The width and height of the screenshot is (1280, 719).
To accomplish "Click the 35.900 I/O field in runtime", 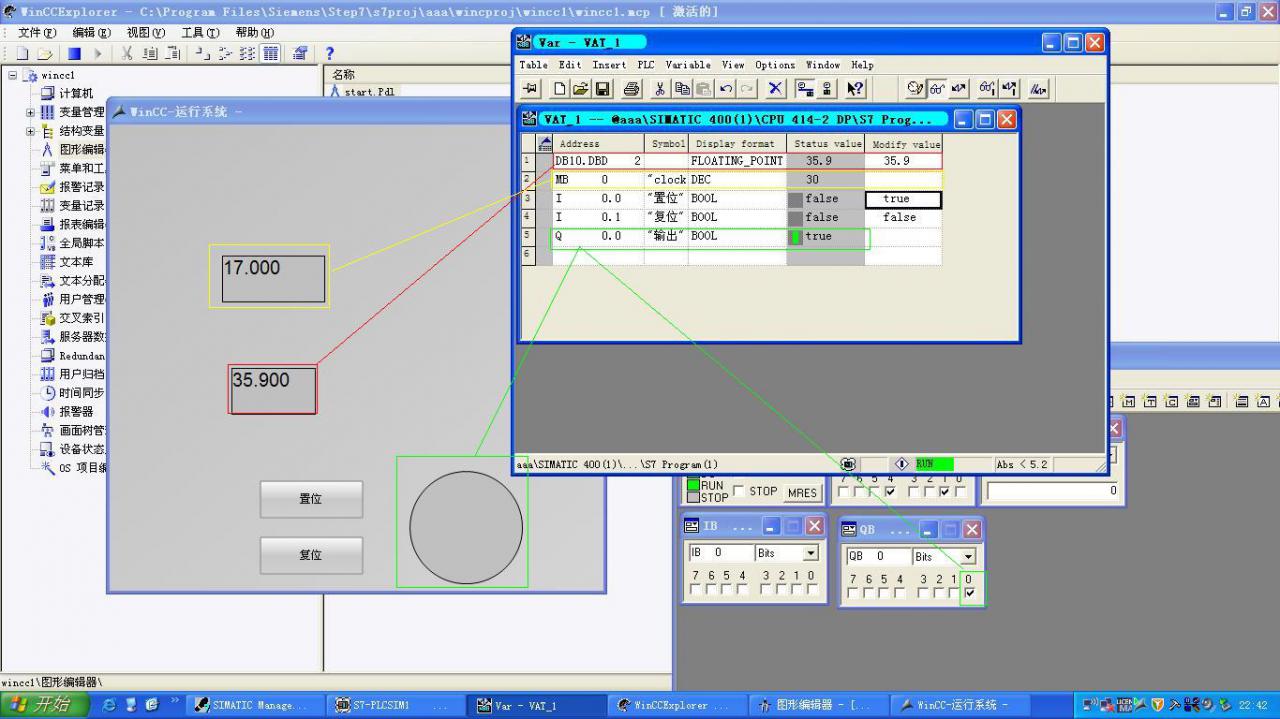I will coord(274,390).
